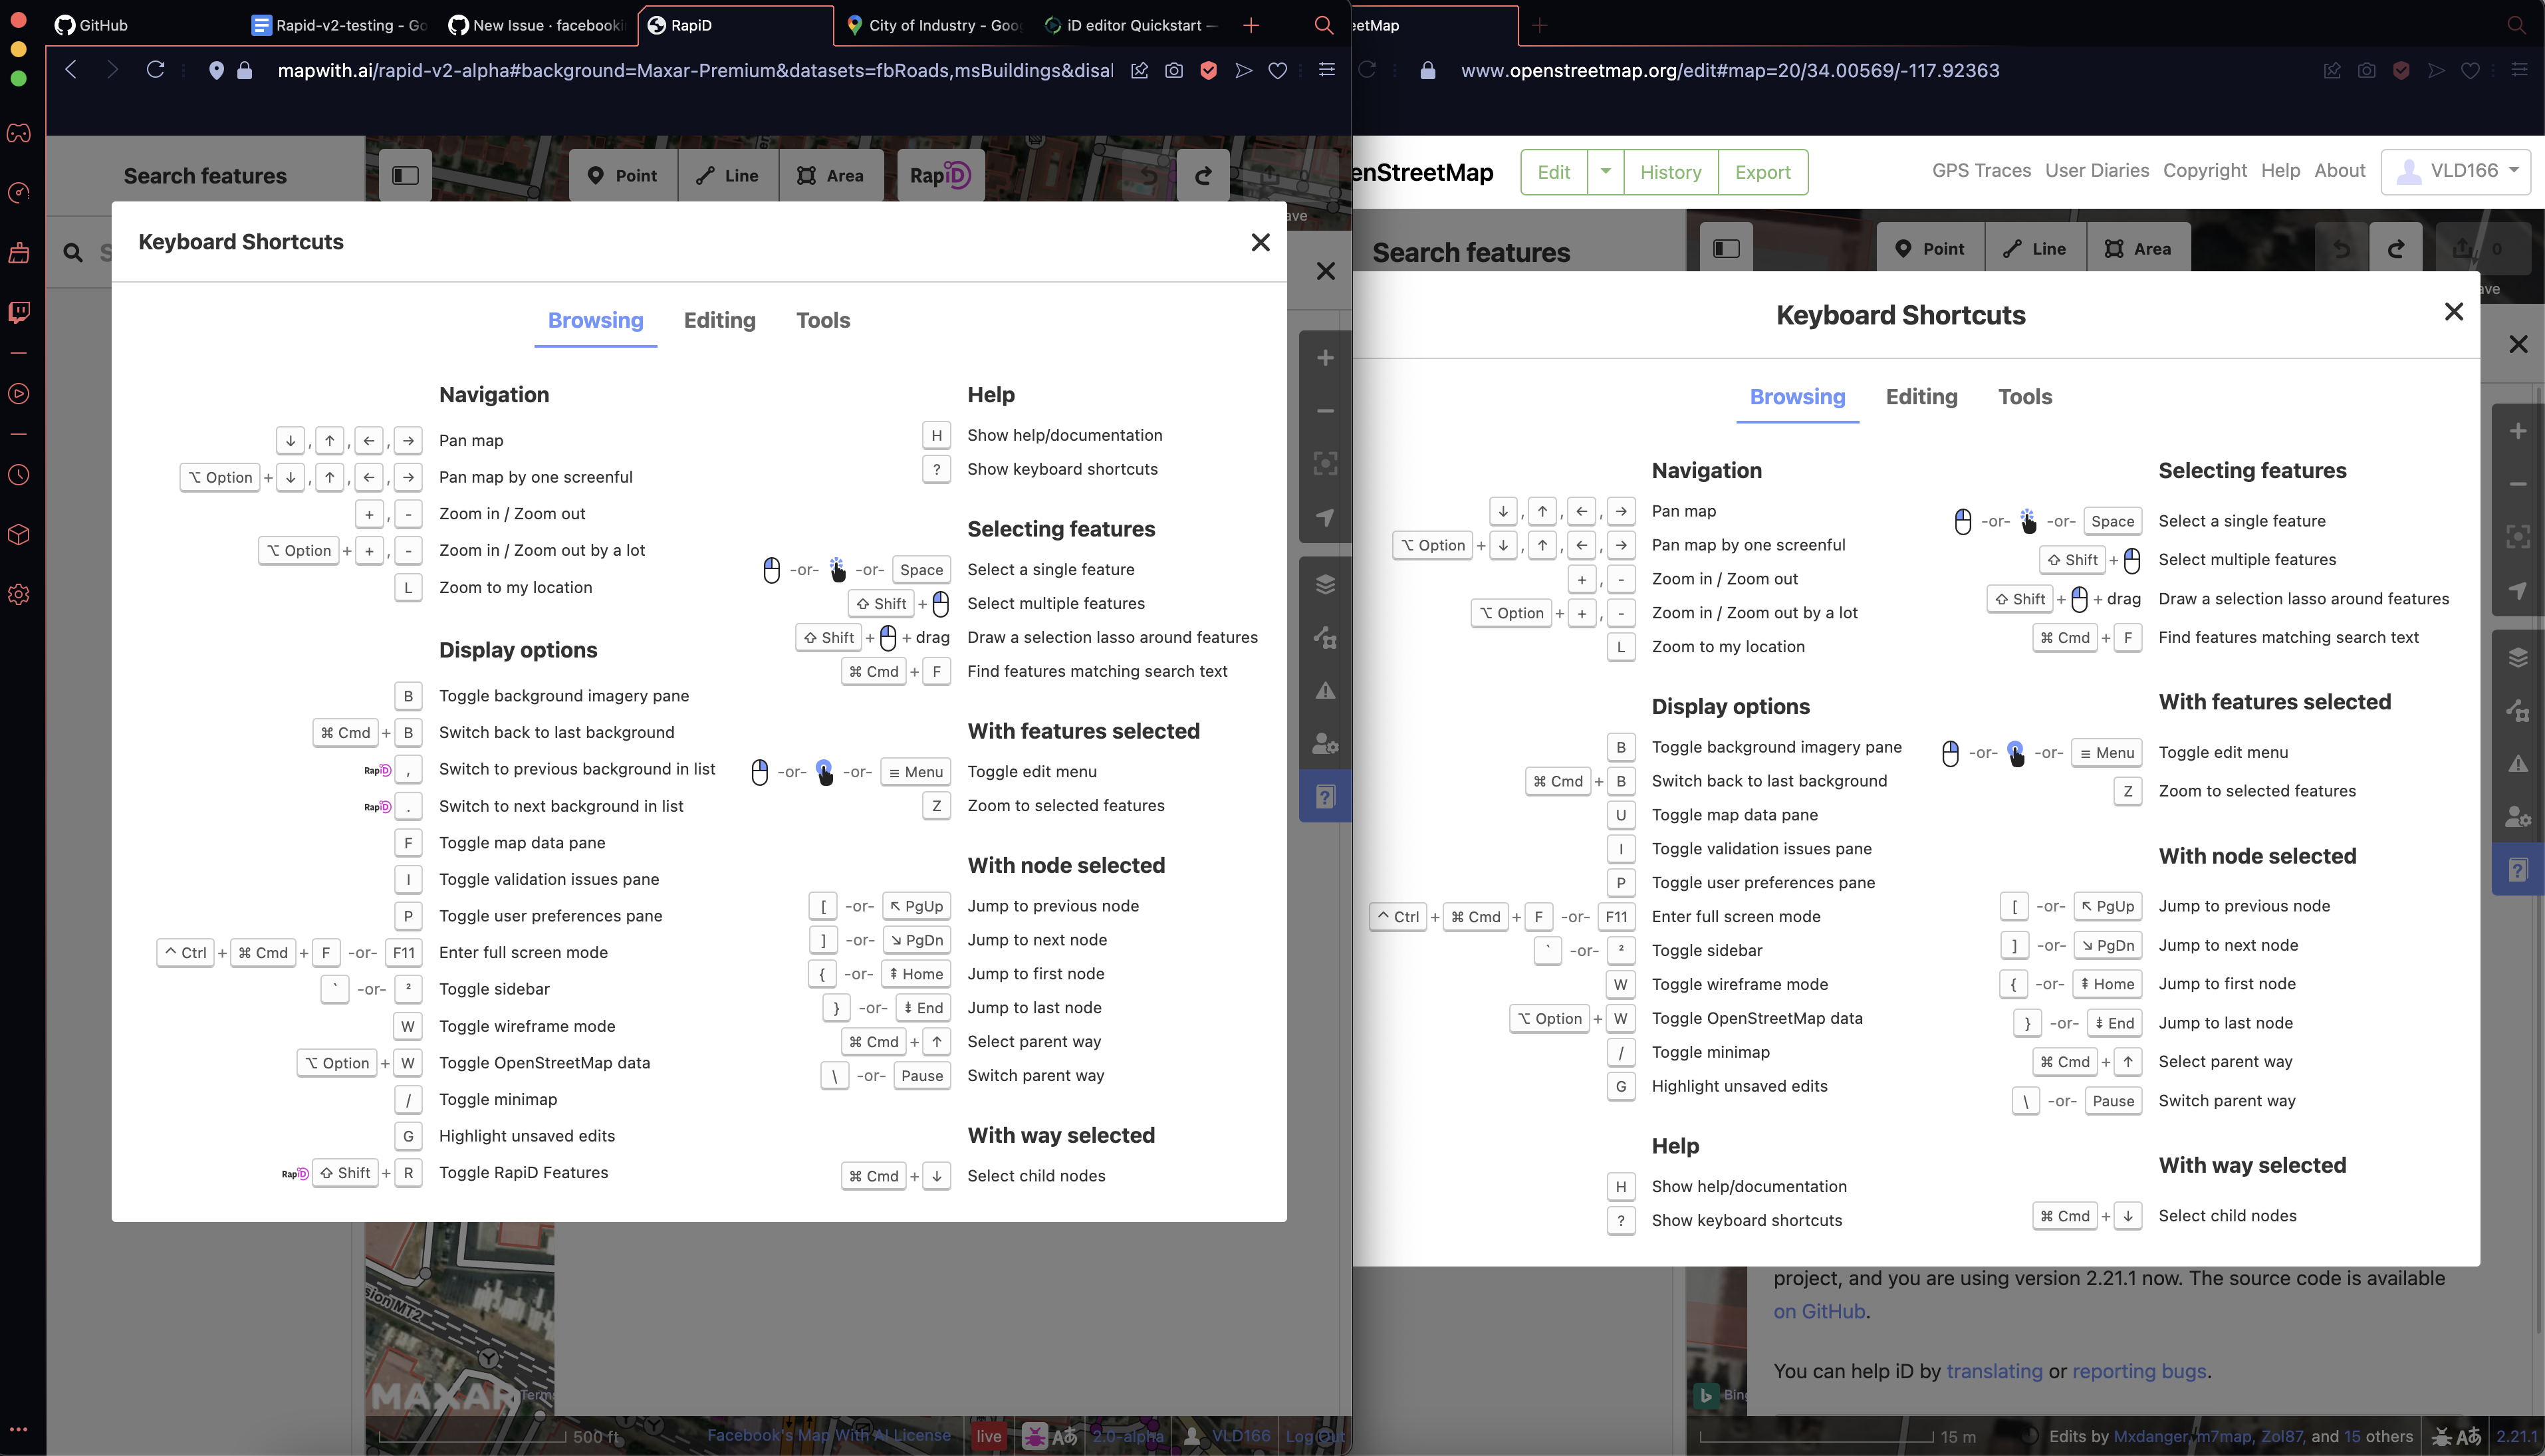Zoom out on the RapiD map
The image size is (2545, 1456).
(x=1325, y=411)
